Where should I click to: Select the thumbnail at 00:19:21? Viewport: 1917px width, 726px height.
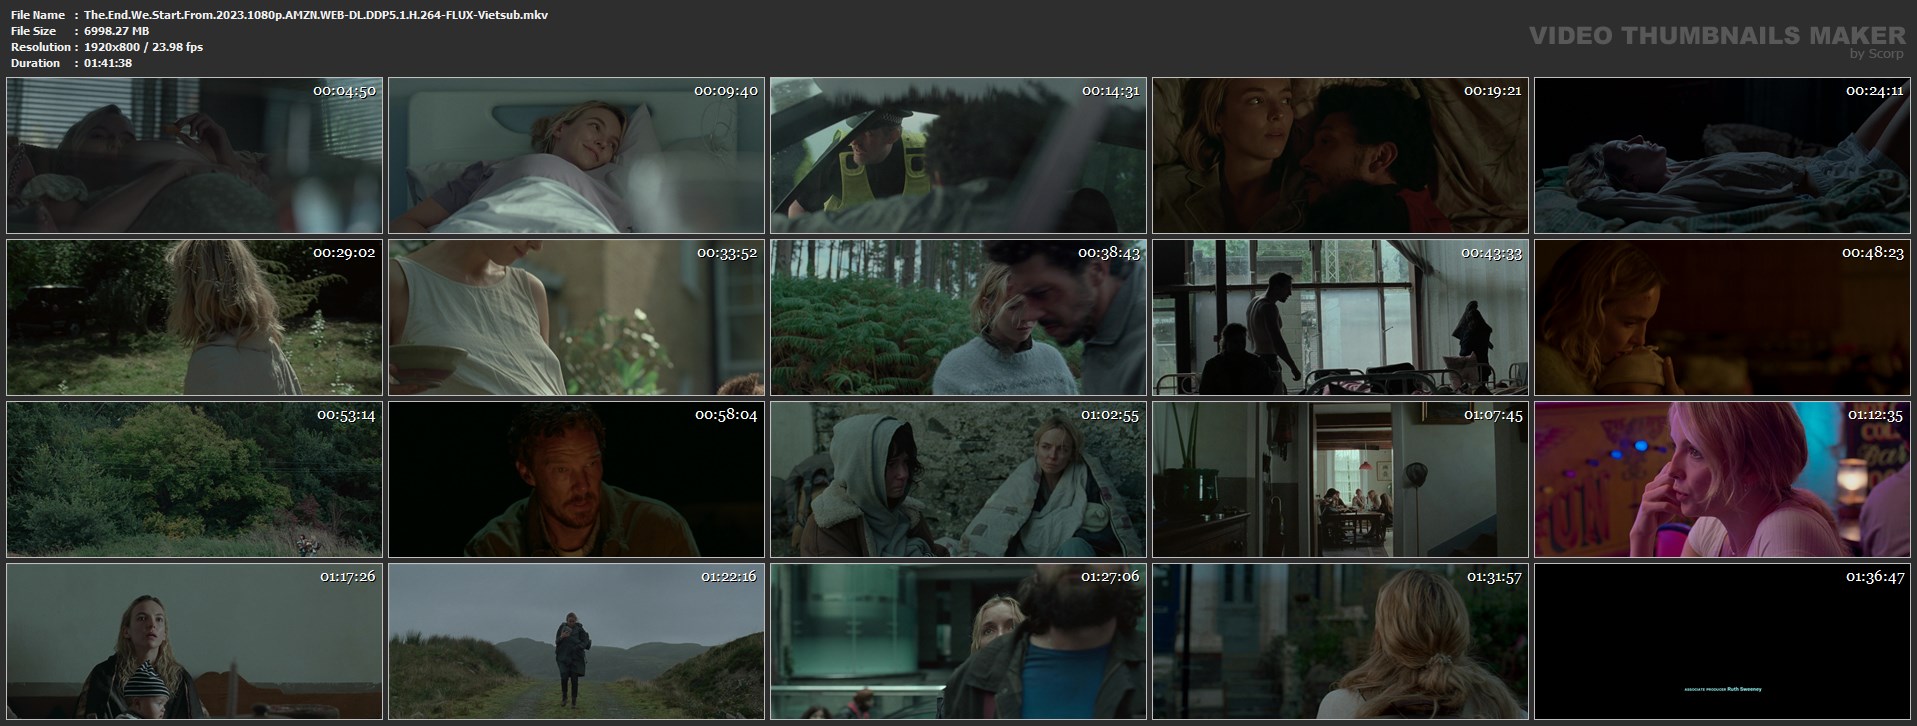pyautogui.click(x=1340, y=155)
